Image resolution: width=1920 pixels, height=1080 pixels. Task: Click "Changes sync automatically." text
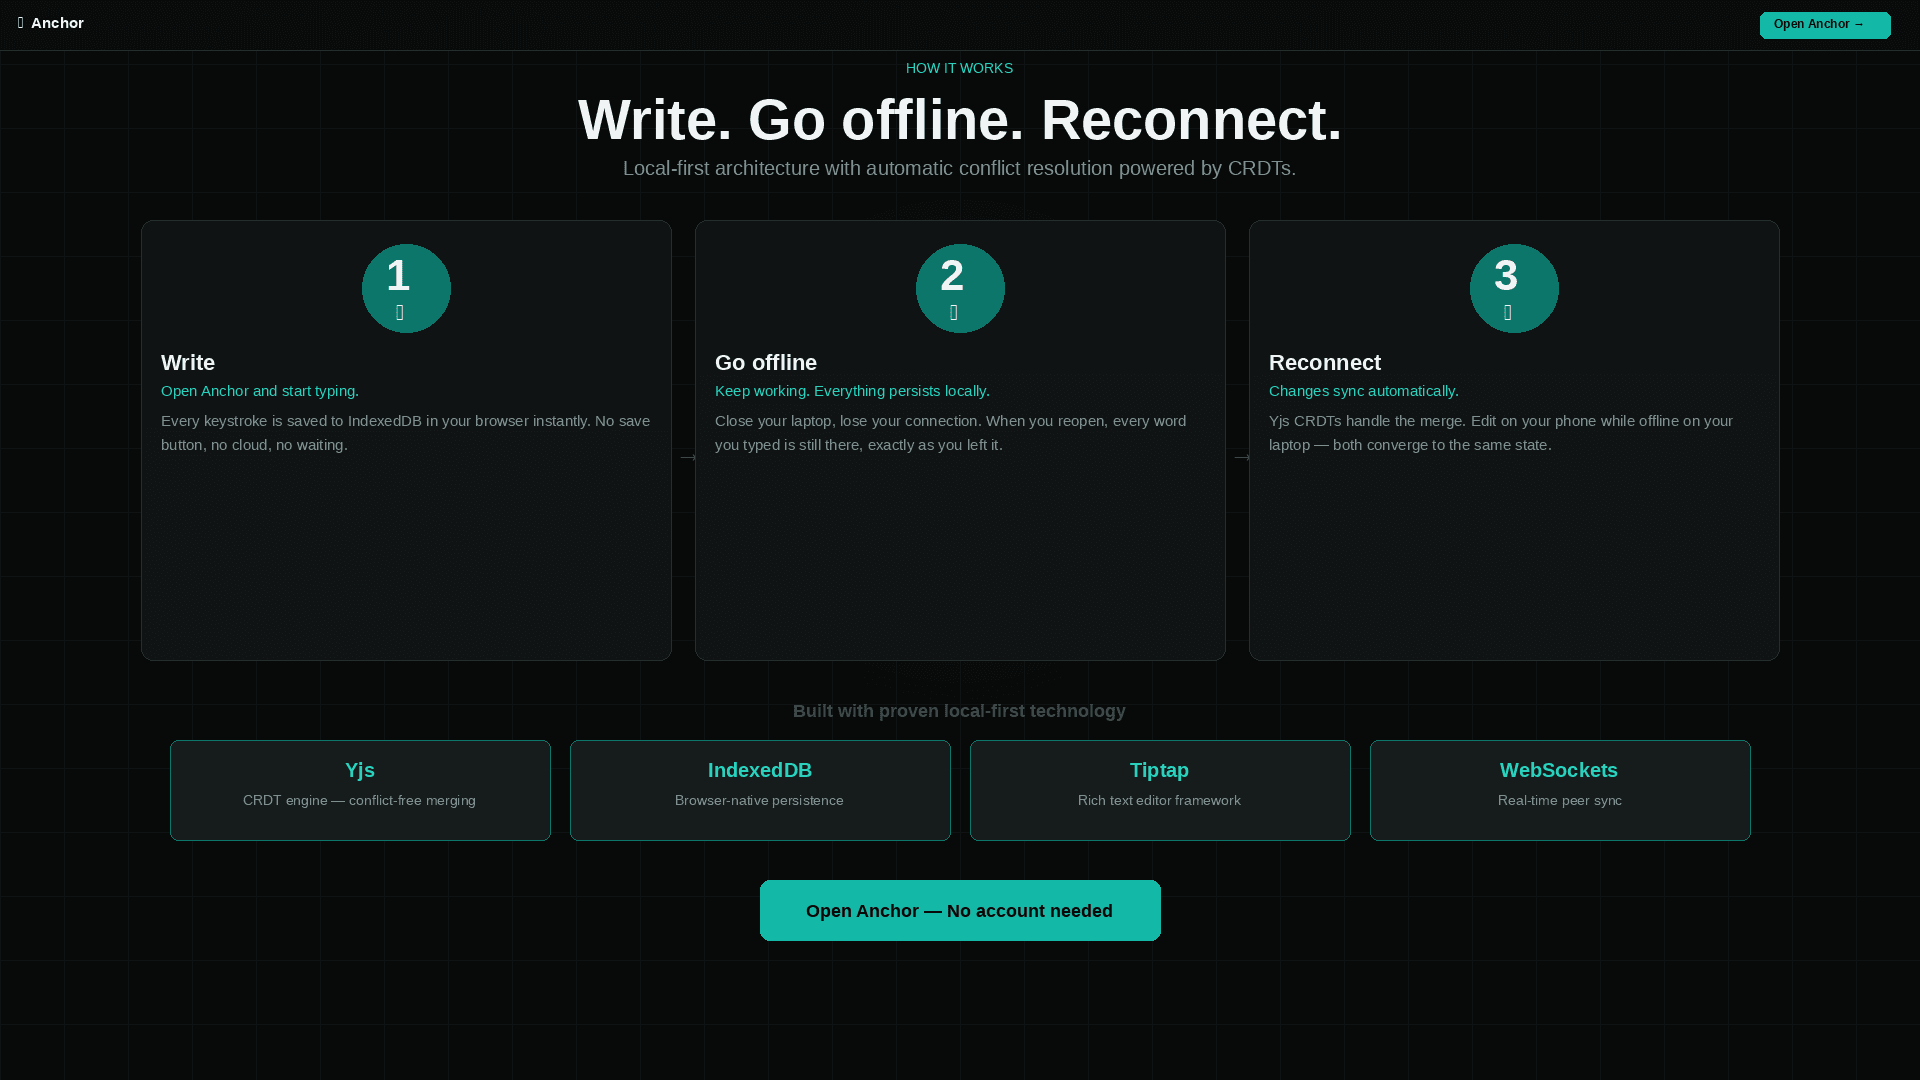point(1364,391)
